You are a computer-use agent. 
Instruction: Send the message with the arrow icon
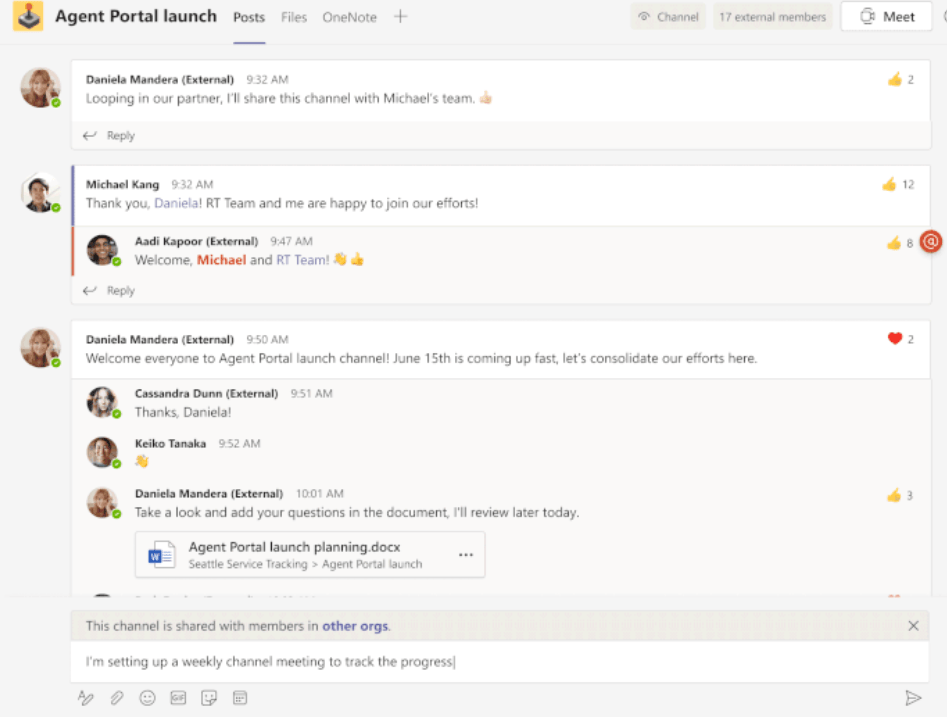point(912,698)
